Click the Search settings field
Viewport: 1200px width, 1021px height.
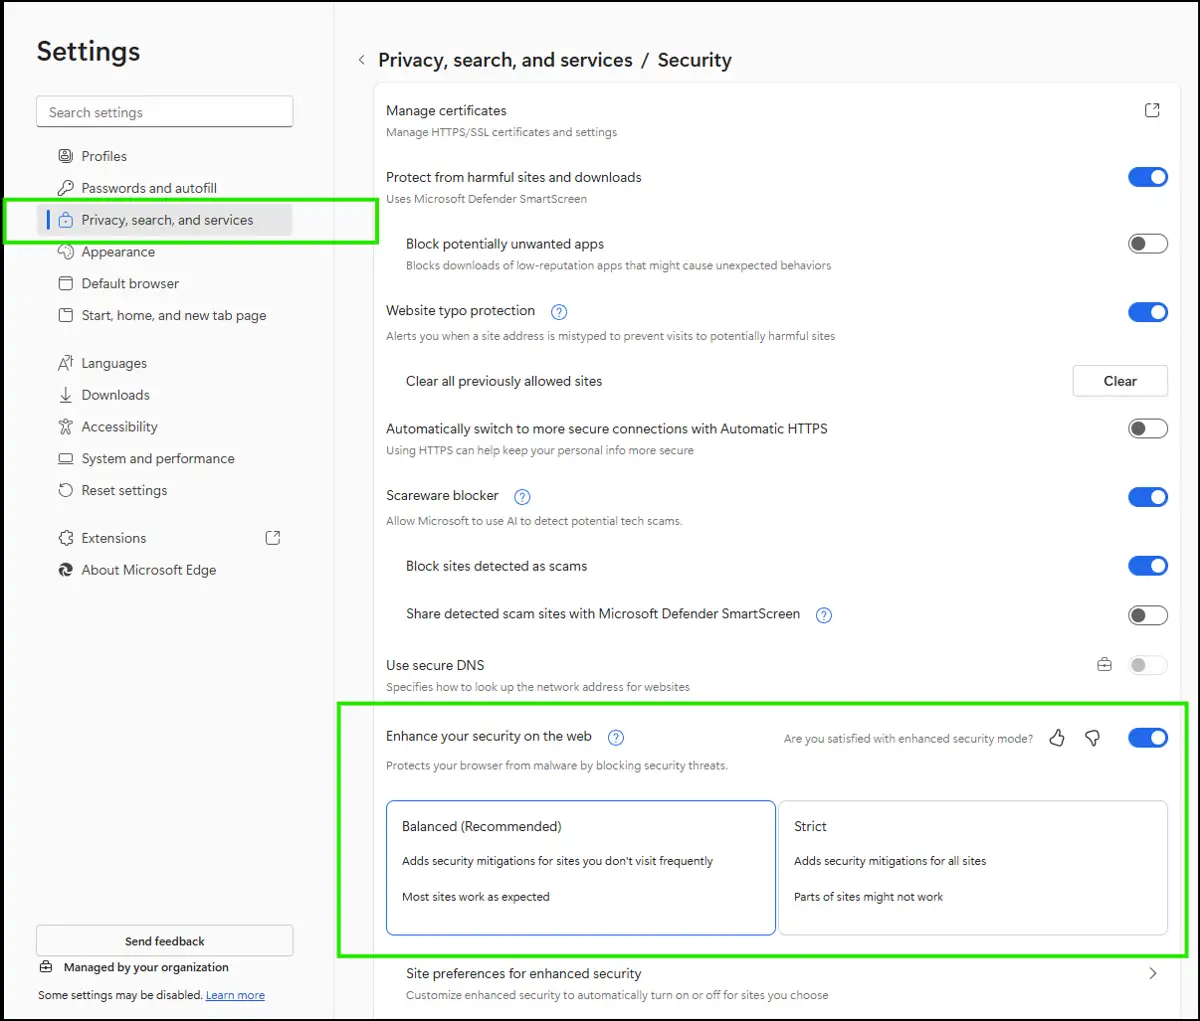tap(165, 112)
